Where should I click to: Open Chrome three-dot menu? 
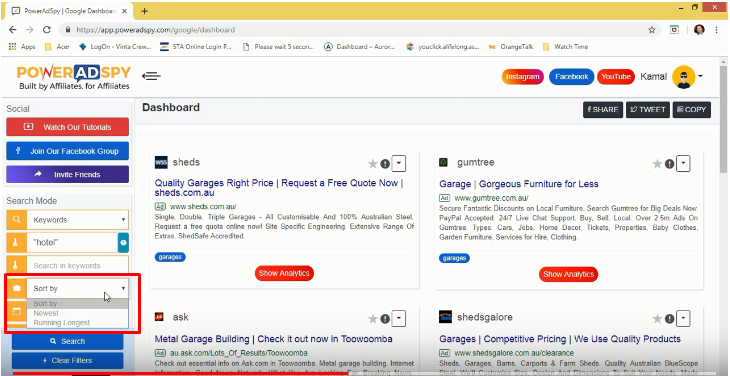point(716,30)
